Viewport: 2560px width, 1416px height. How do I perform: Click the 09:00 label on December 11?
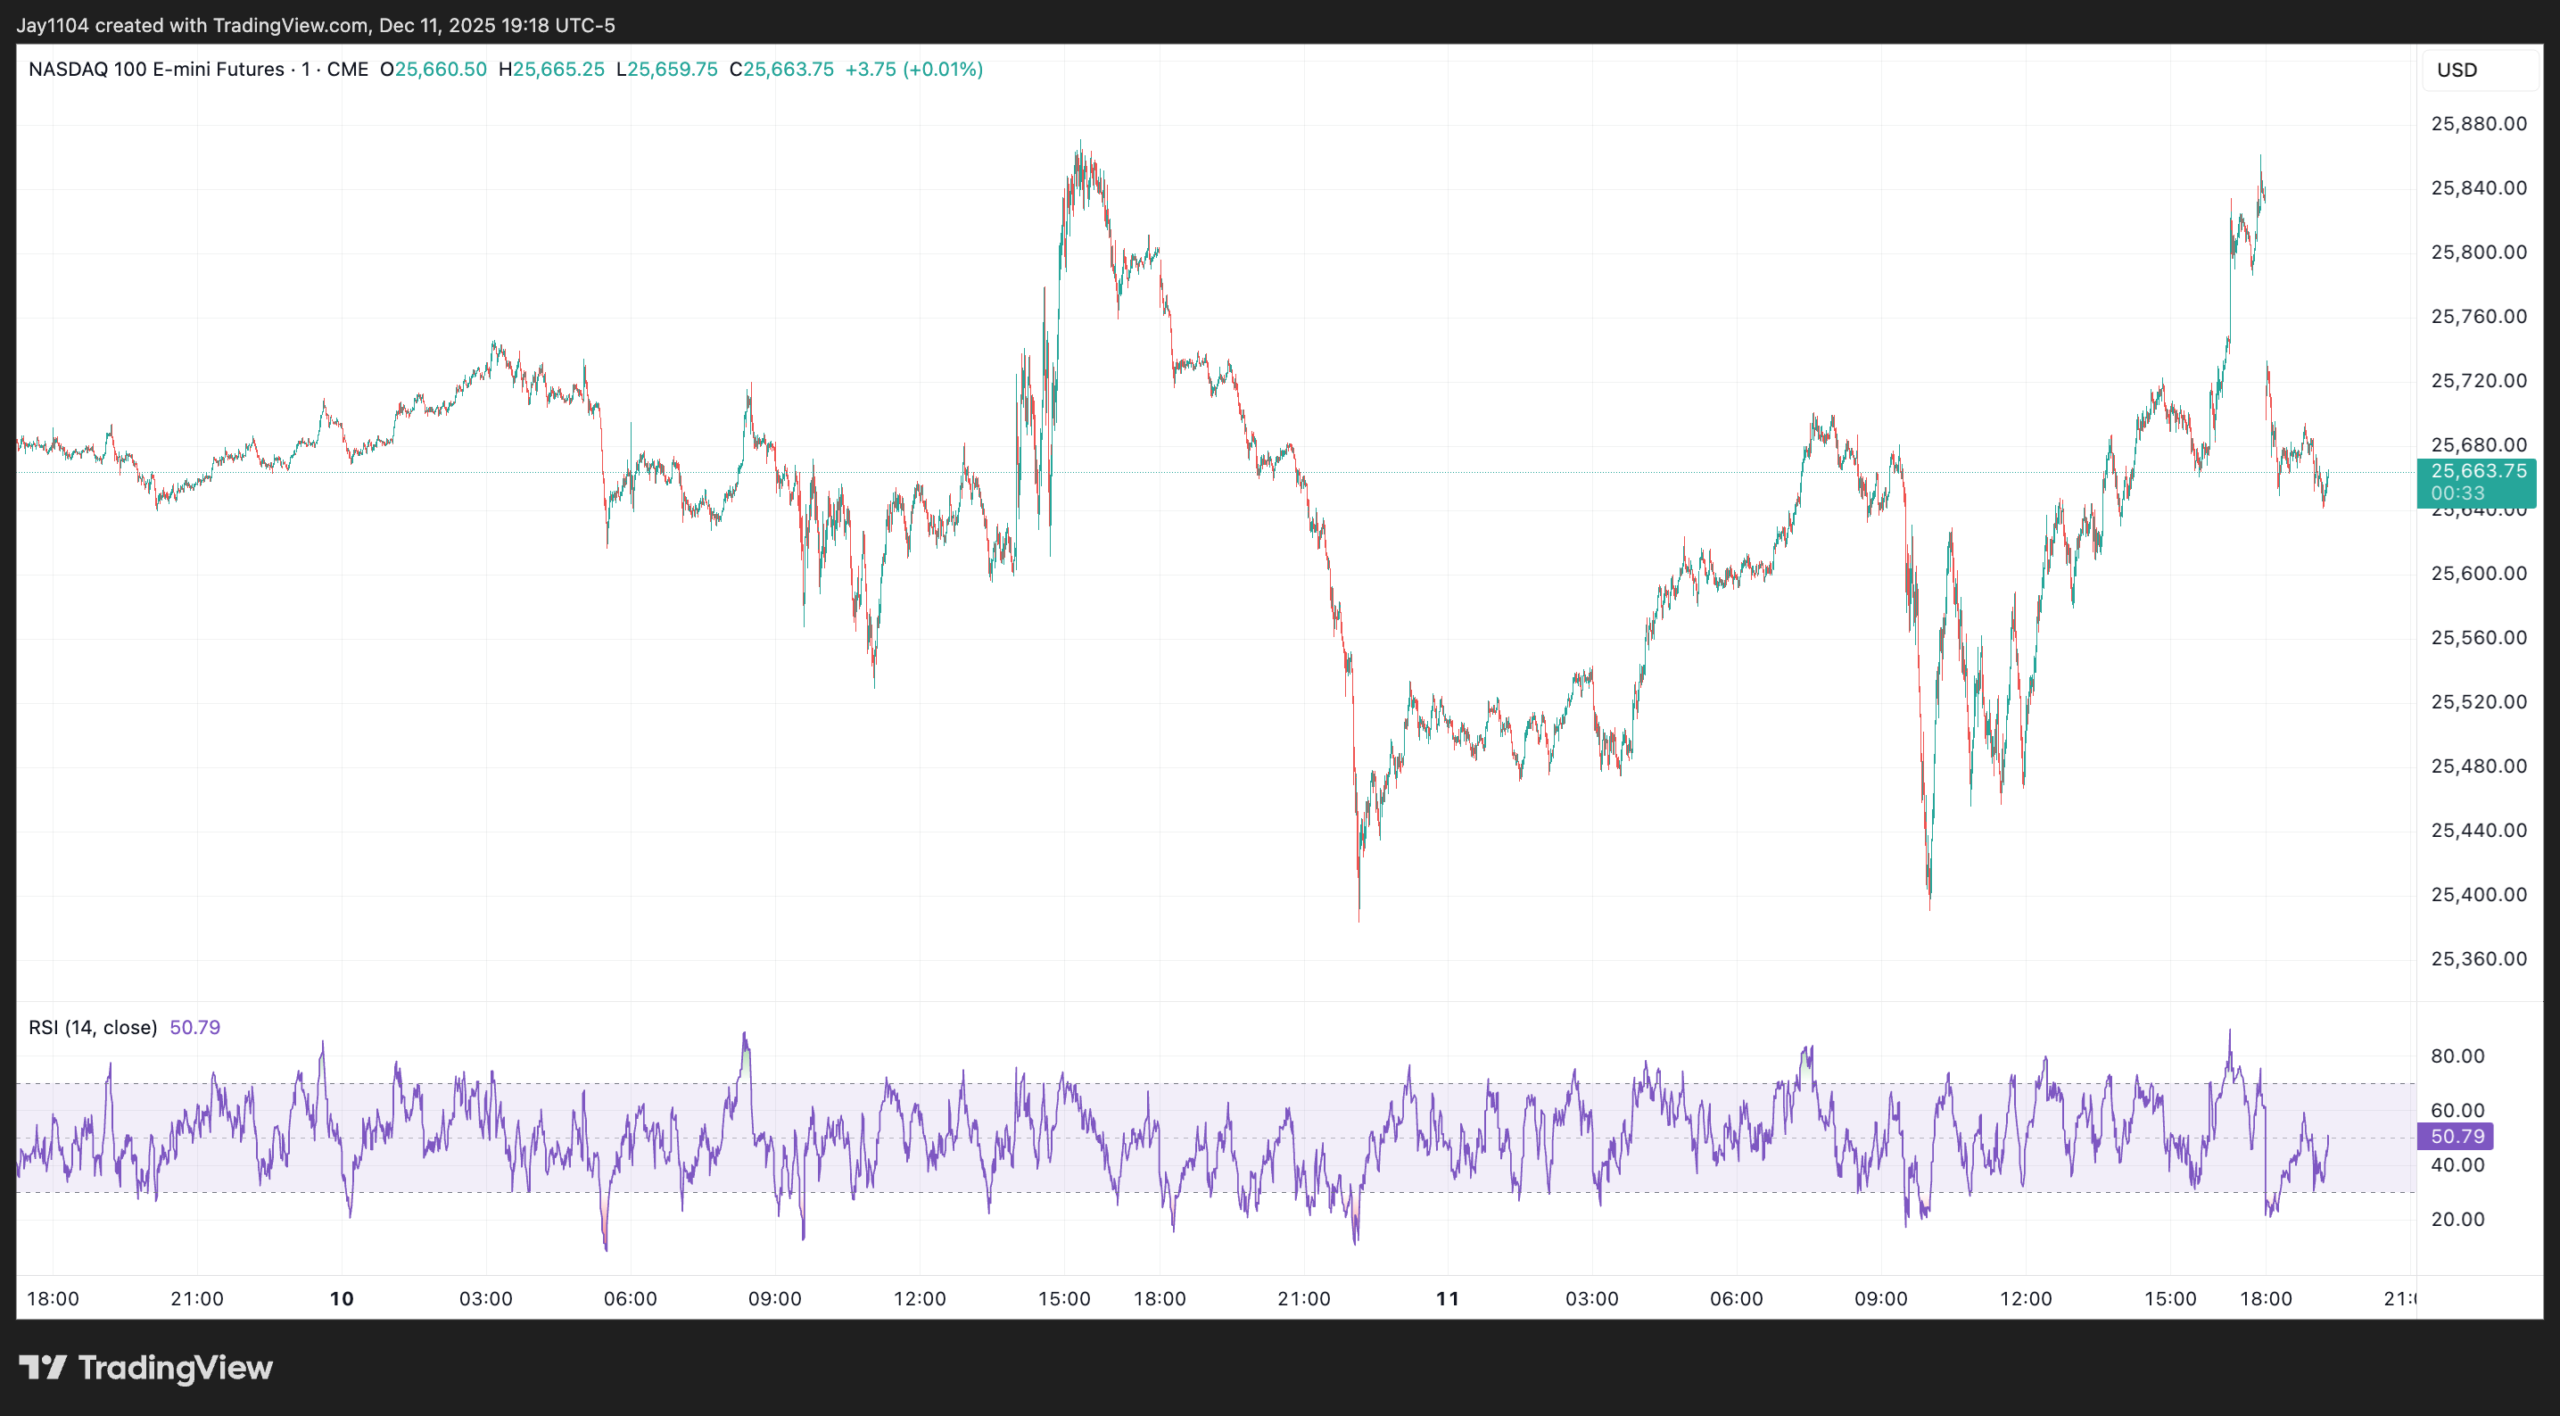coord(1880,1298)
